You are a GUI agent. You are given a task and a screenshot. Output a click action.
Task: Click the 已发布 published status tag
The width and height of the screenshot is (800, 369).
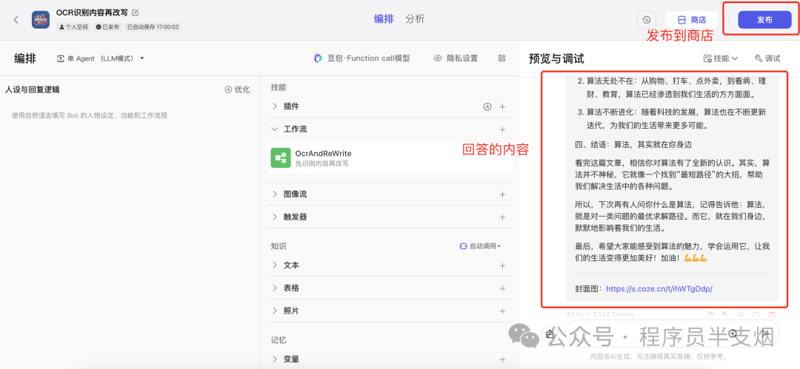coord(108,27)
